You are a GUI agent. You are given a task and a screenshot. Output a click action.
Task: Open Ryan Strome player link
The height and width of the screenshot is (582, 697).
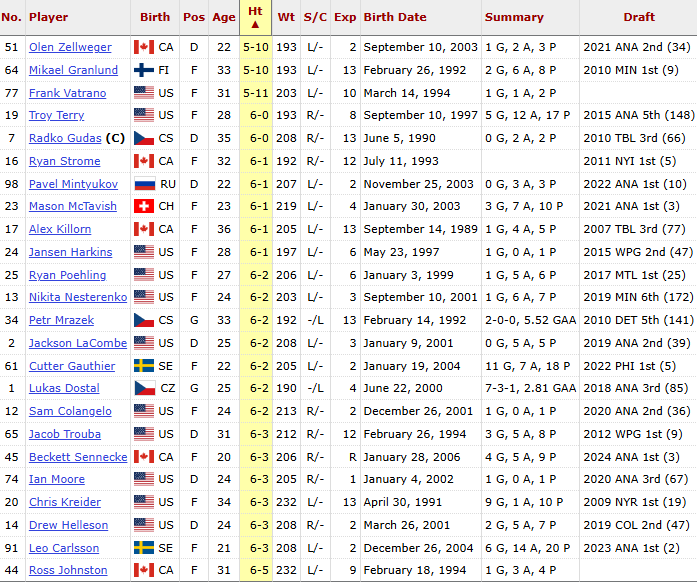click(64, 161)
